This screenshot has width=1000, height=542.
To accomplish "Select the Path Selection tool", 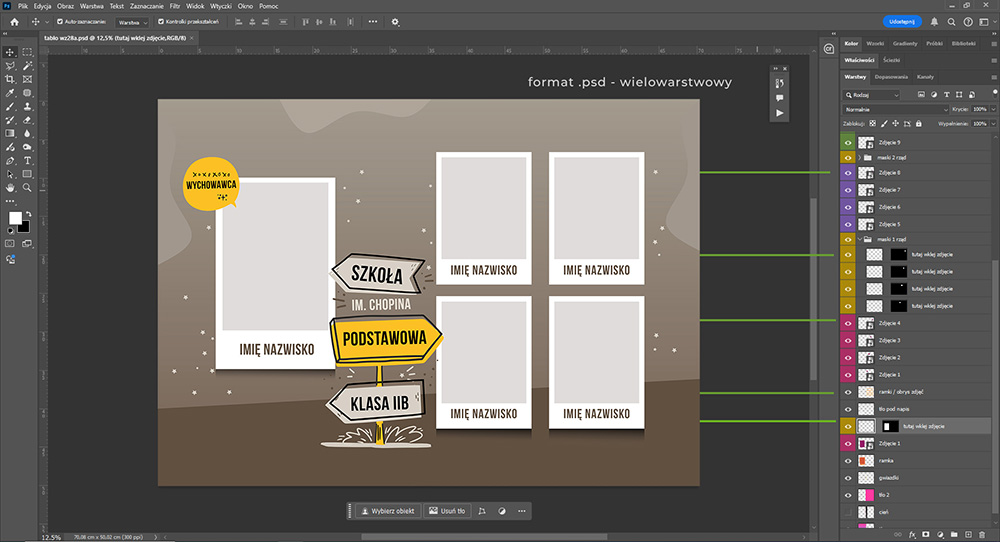I will click(x=10, y=174).
